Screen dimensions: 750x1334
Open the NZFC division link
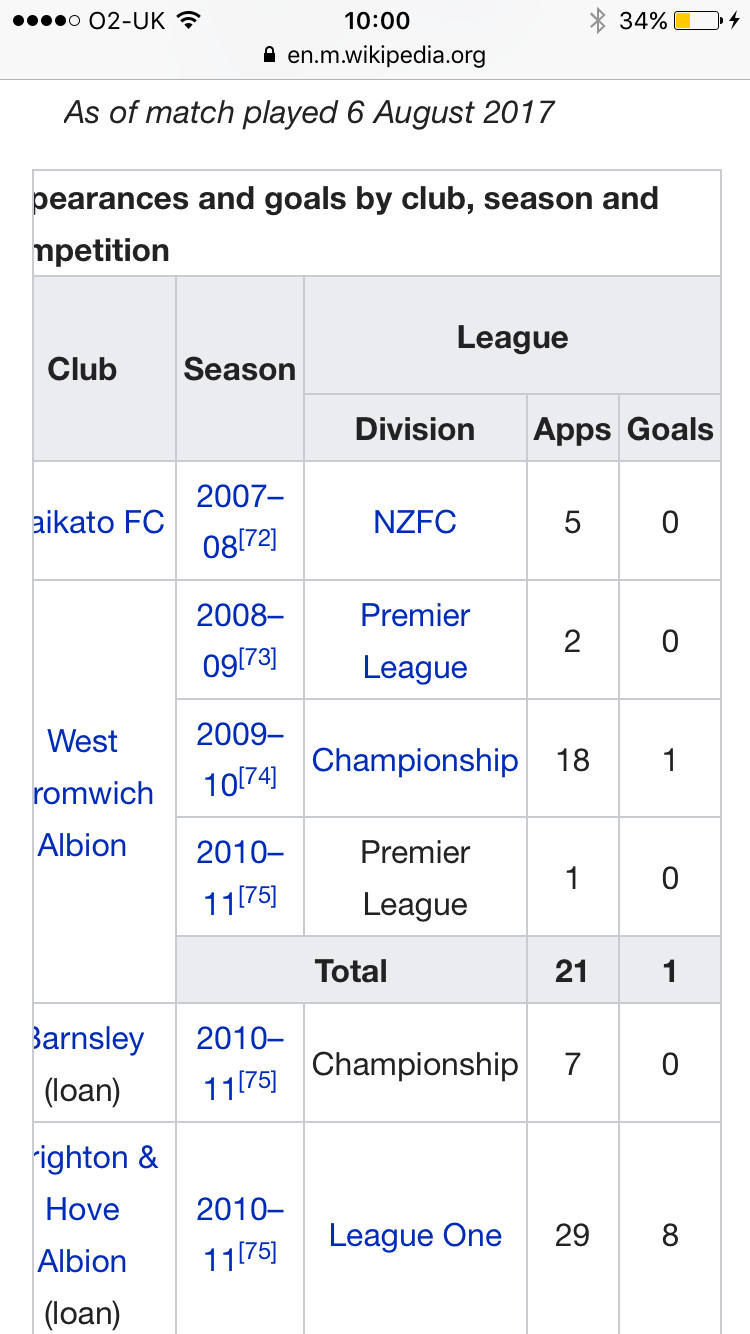pyautogui.click(x=415, y=522)
